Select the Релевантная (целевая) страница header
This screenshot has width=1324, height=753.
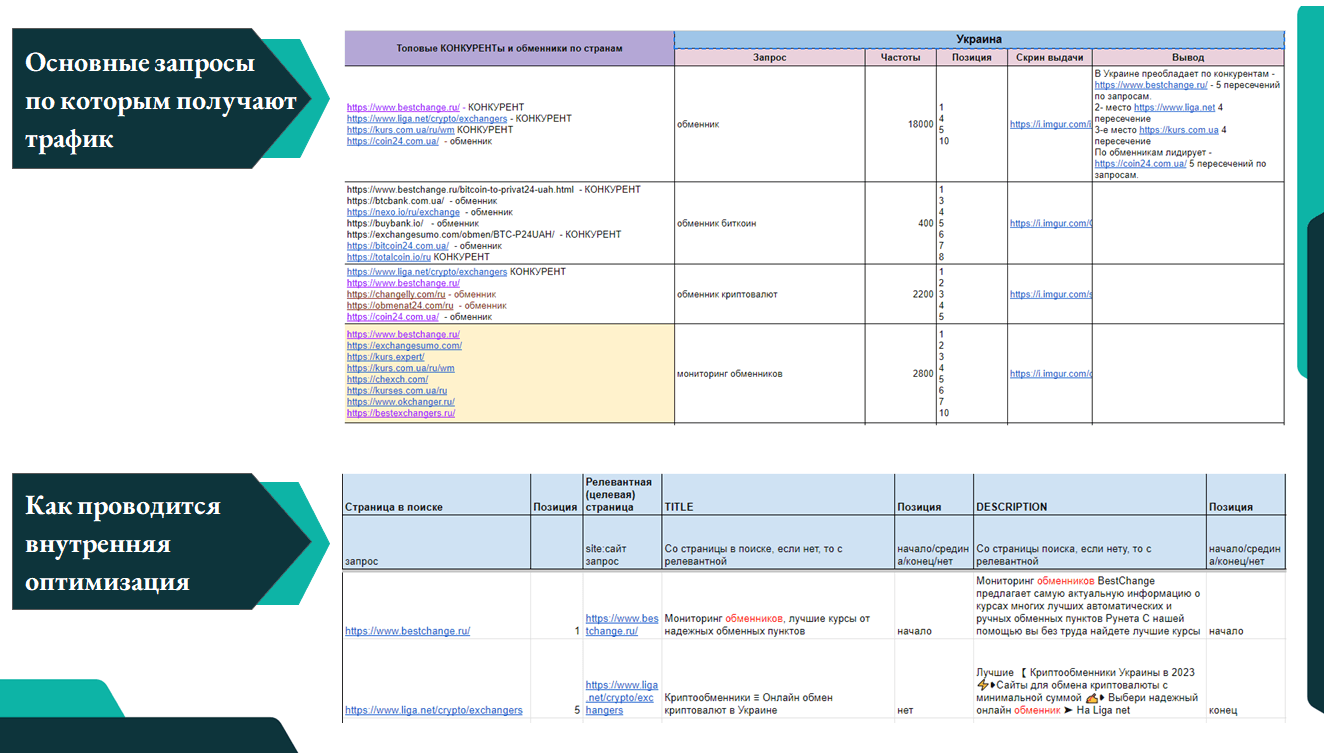(622, 494)
